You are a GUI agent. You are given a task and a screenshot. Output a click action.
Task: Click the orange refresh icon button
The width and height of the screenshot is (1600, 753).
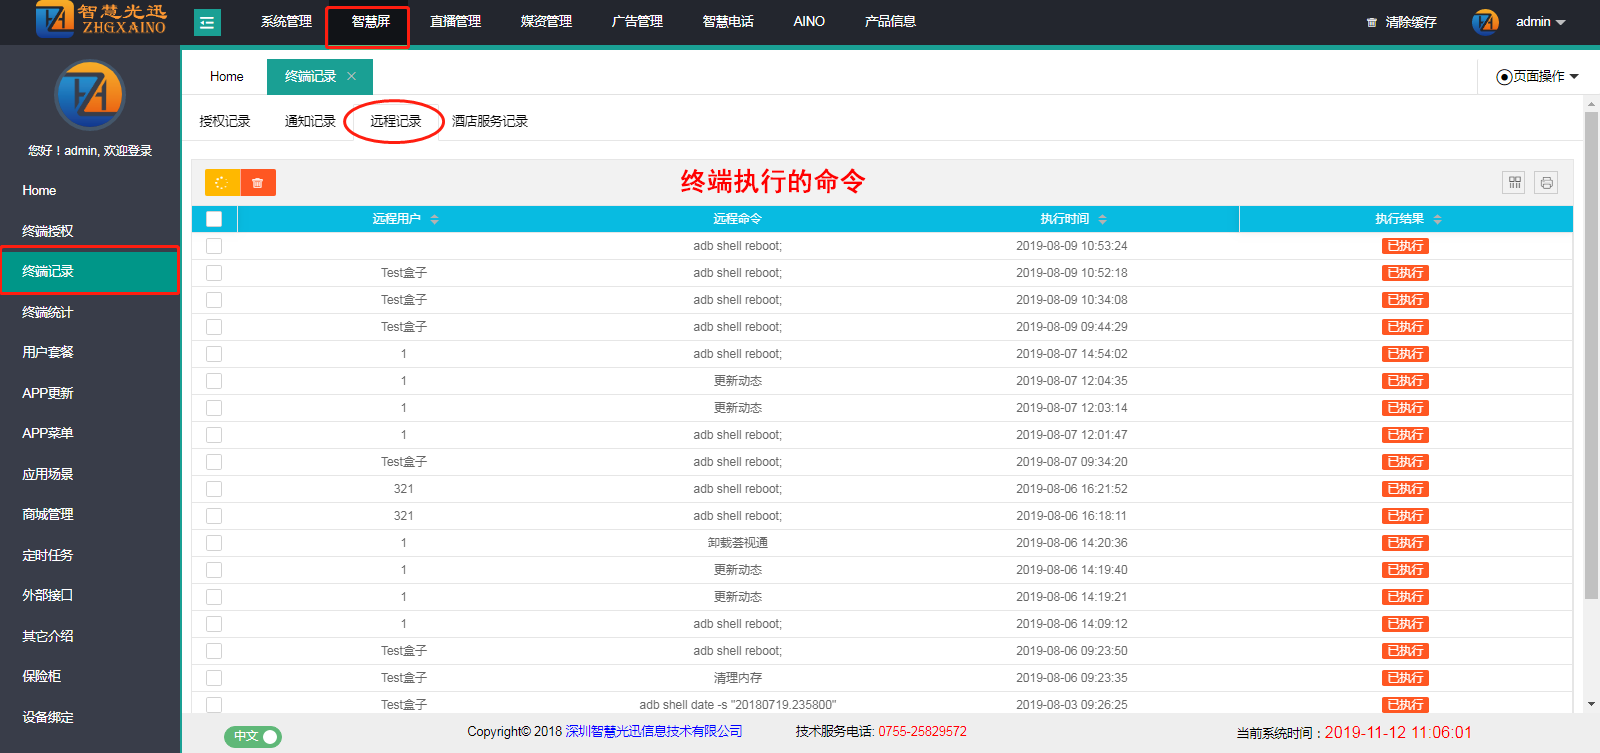click(x=222, y=182)
